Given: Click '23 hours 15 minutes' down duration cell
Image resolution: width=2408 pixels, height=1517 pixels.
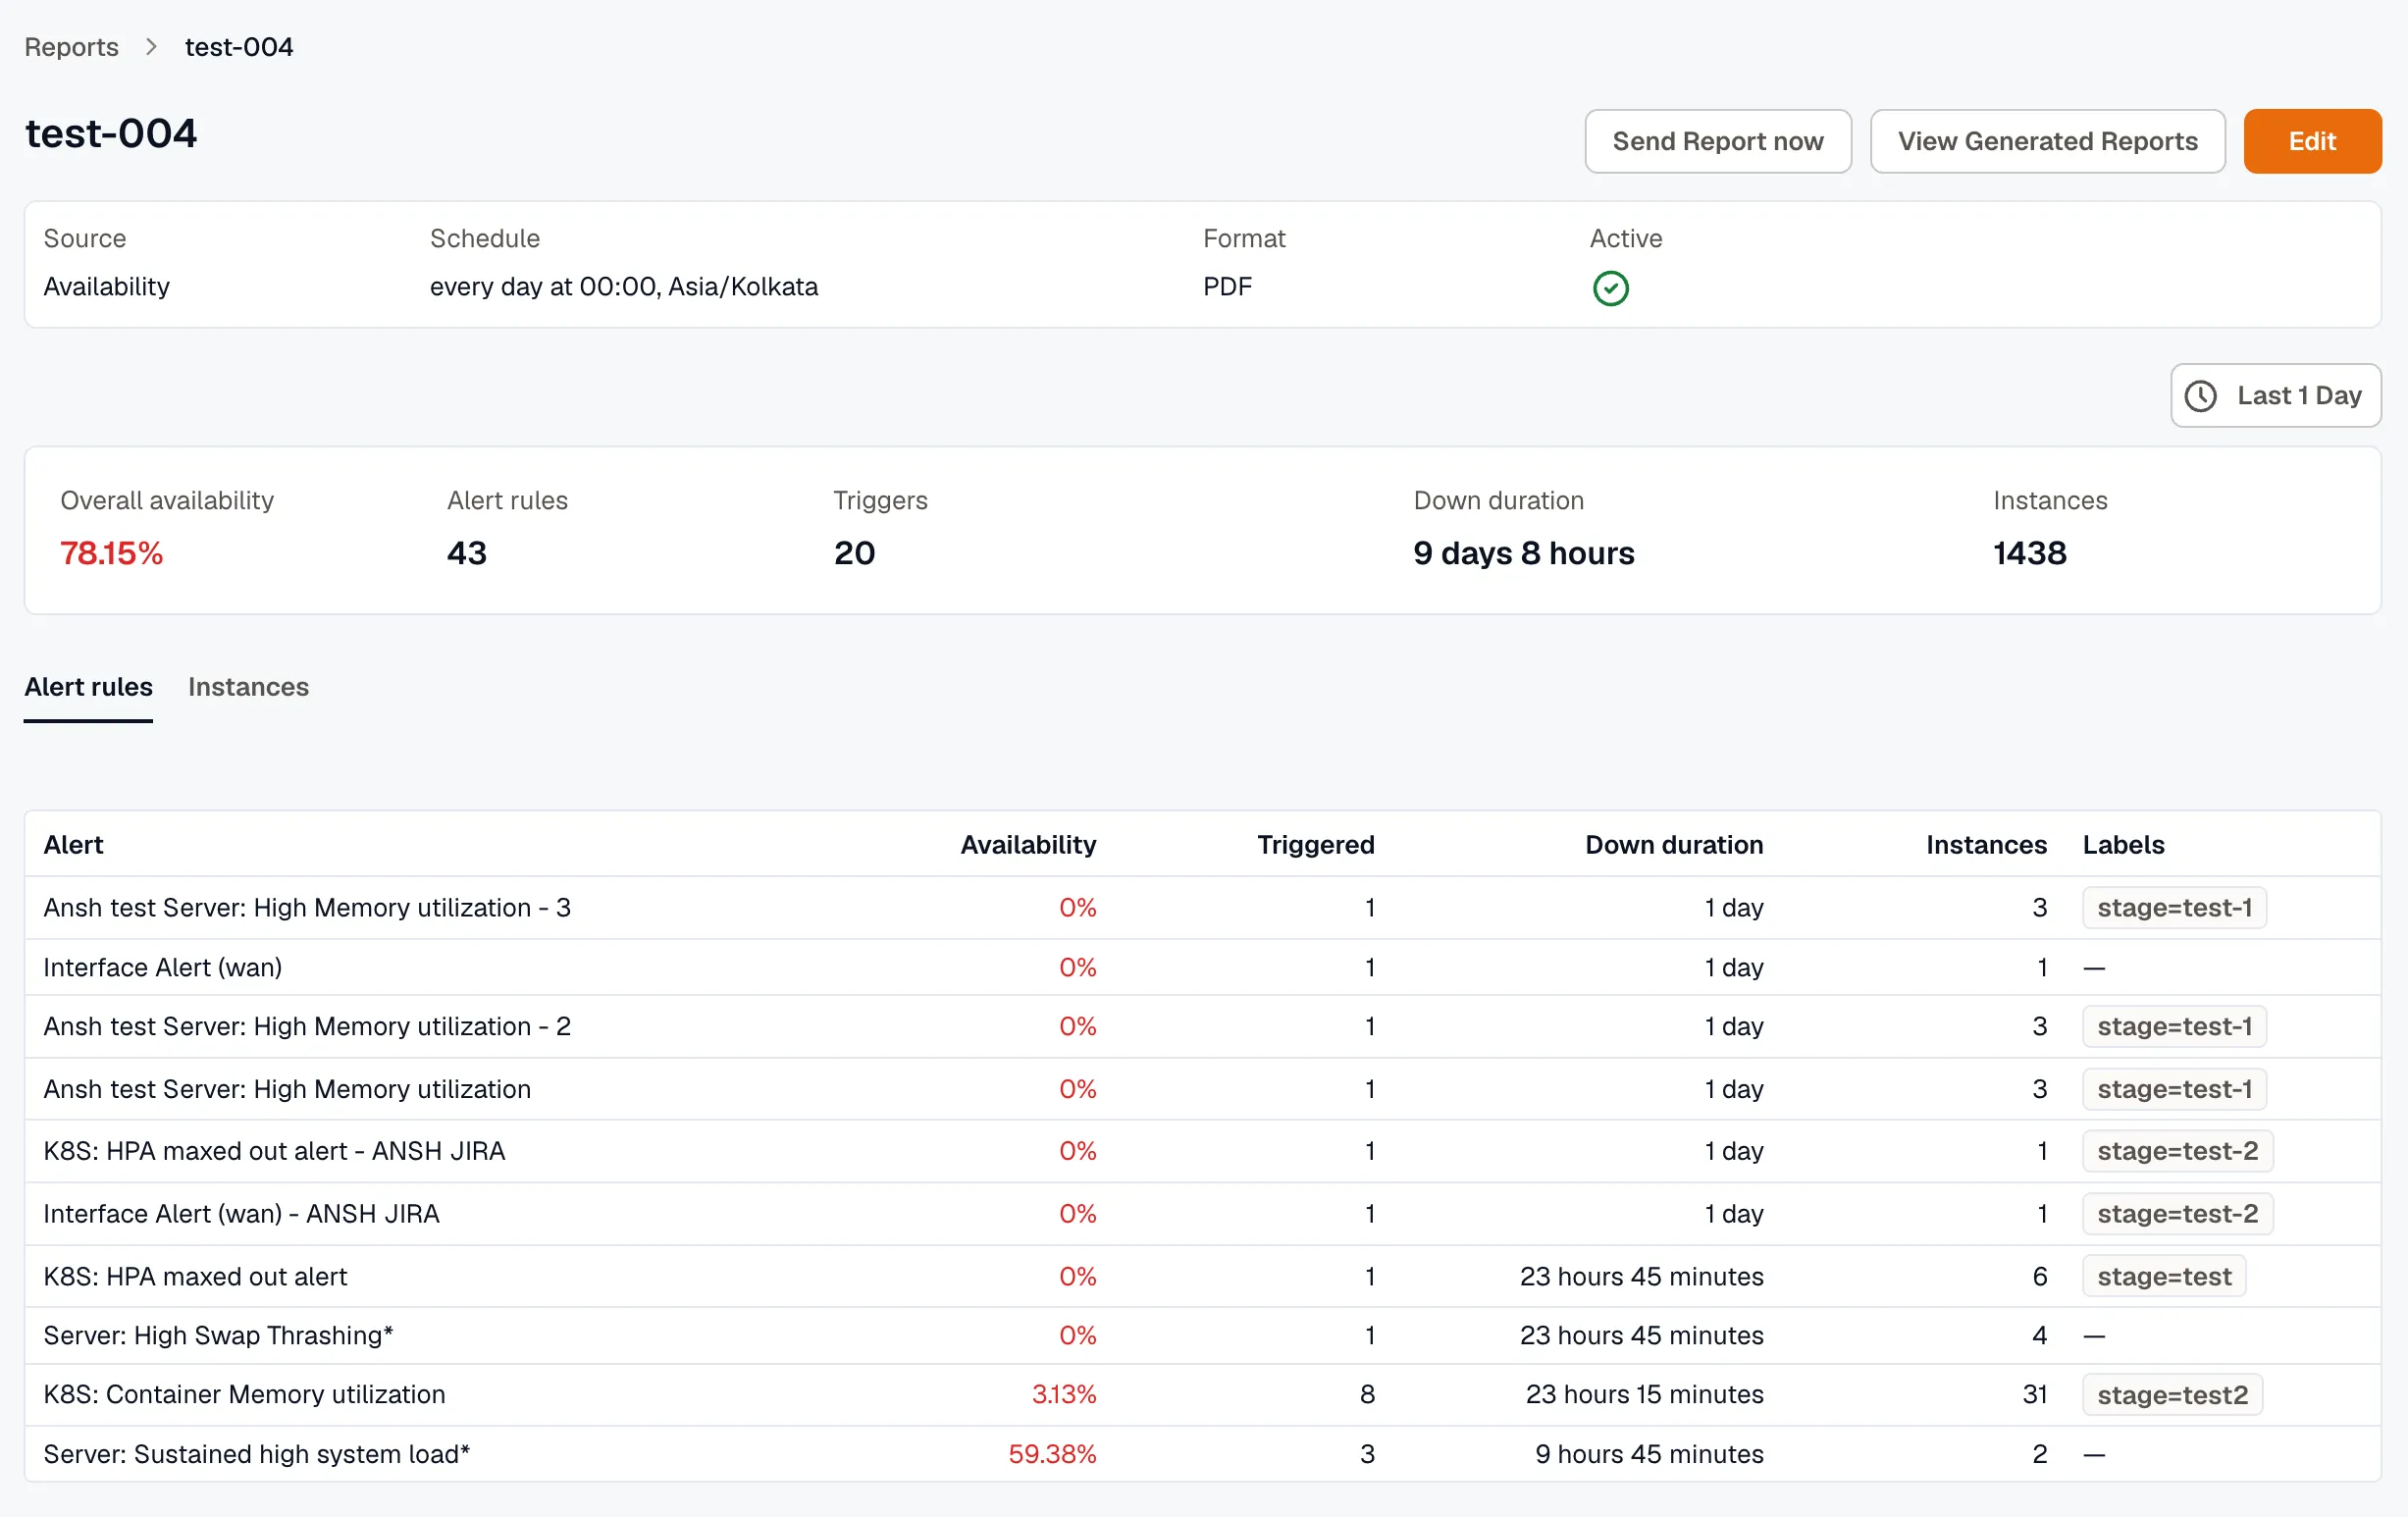Looking at the screenshot, I should click(x=1644, y=1394).
